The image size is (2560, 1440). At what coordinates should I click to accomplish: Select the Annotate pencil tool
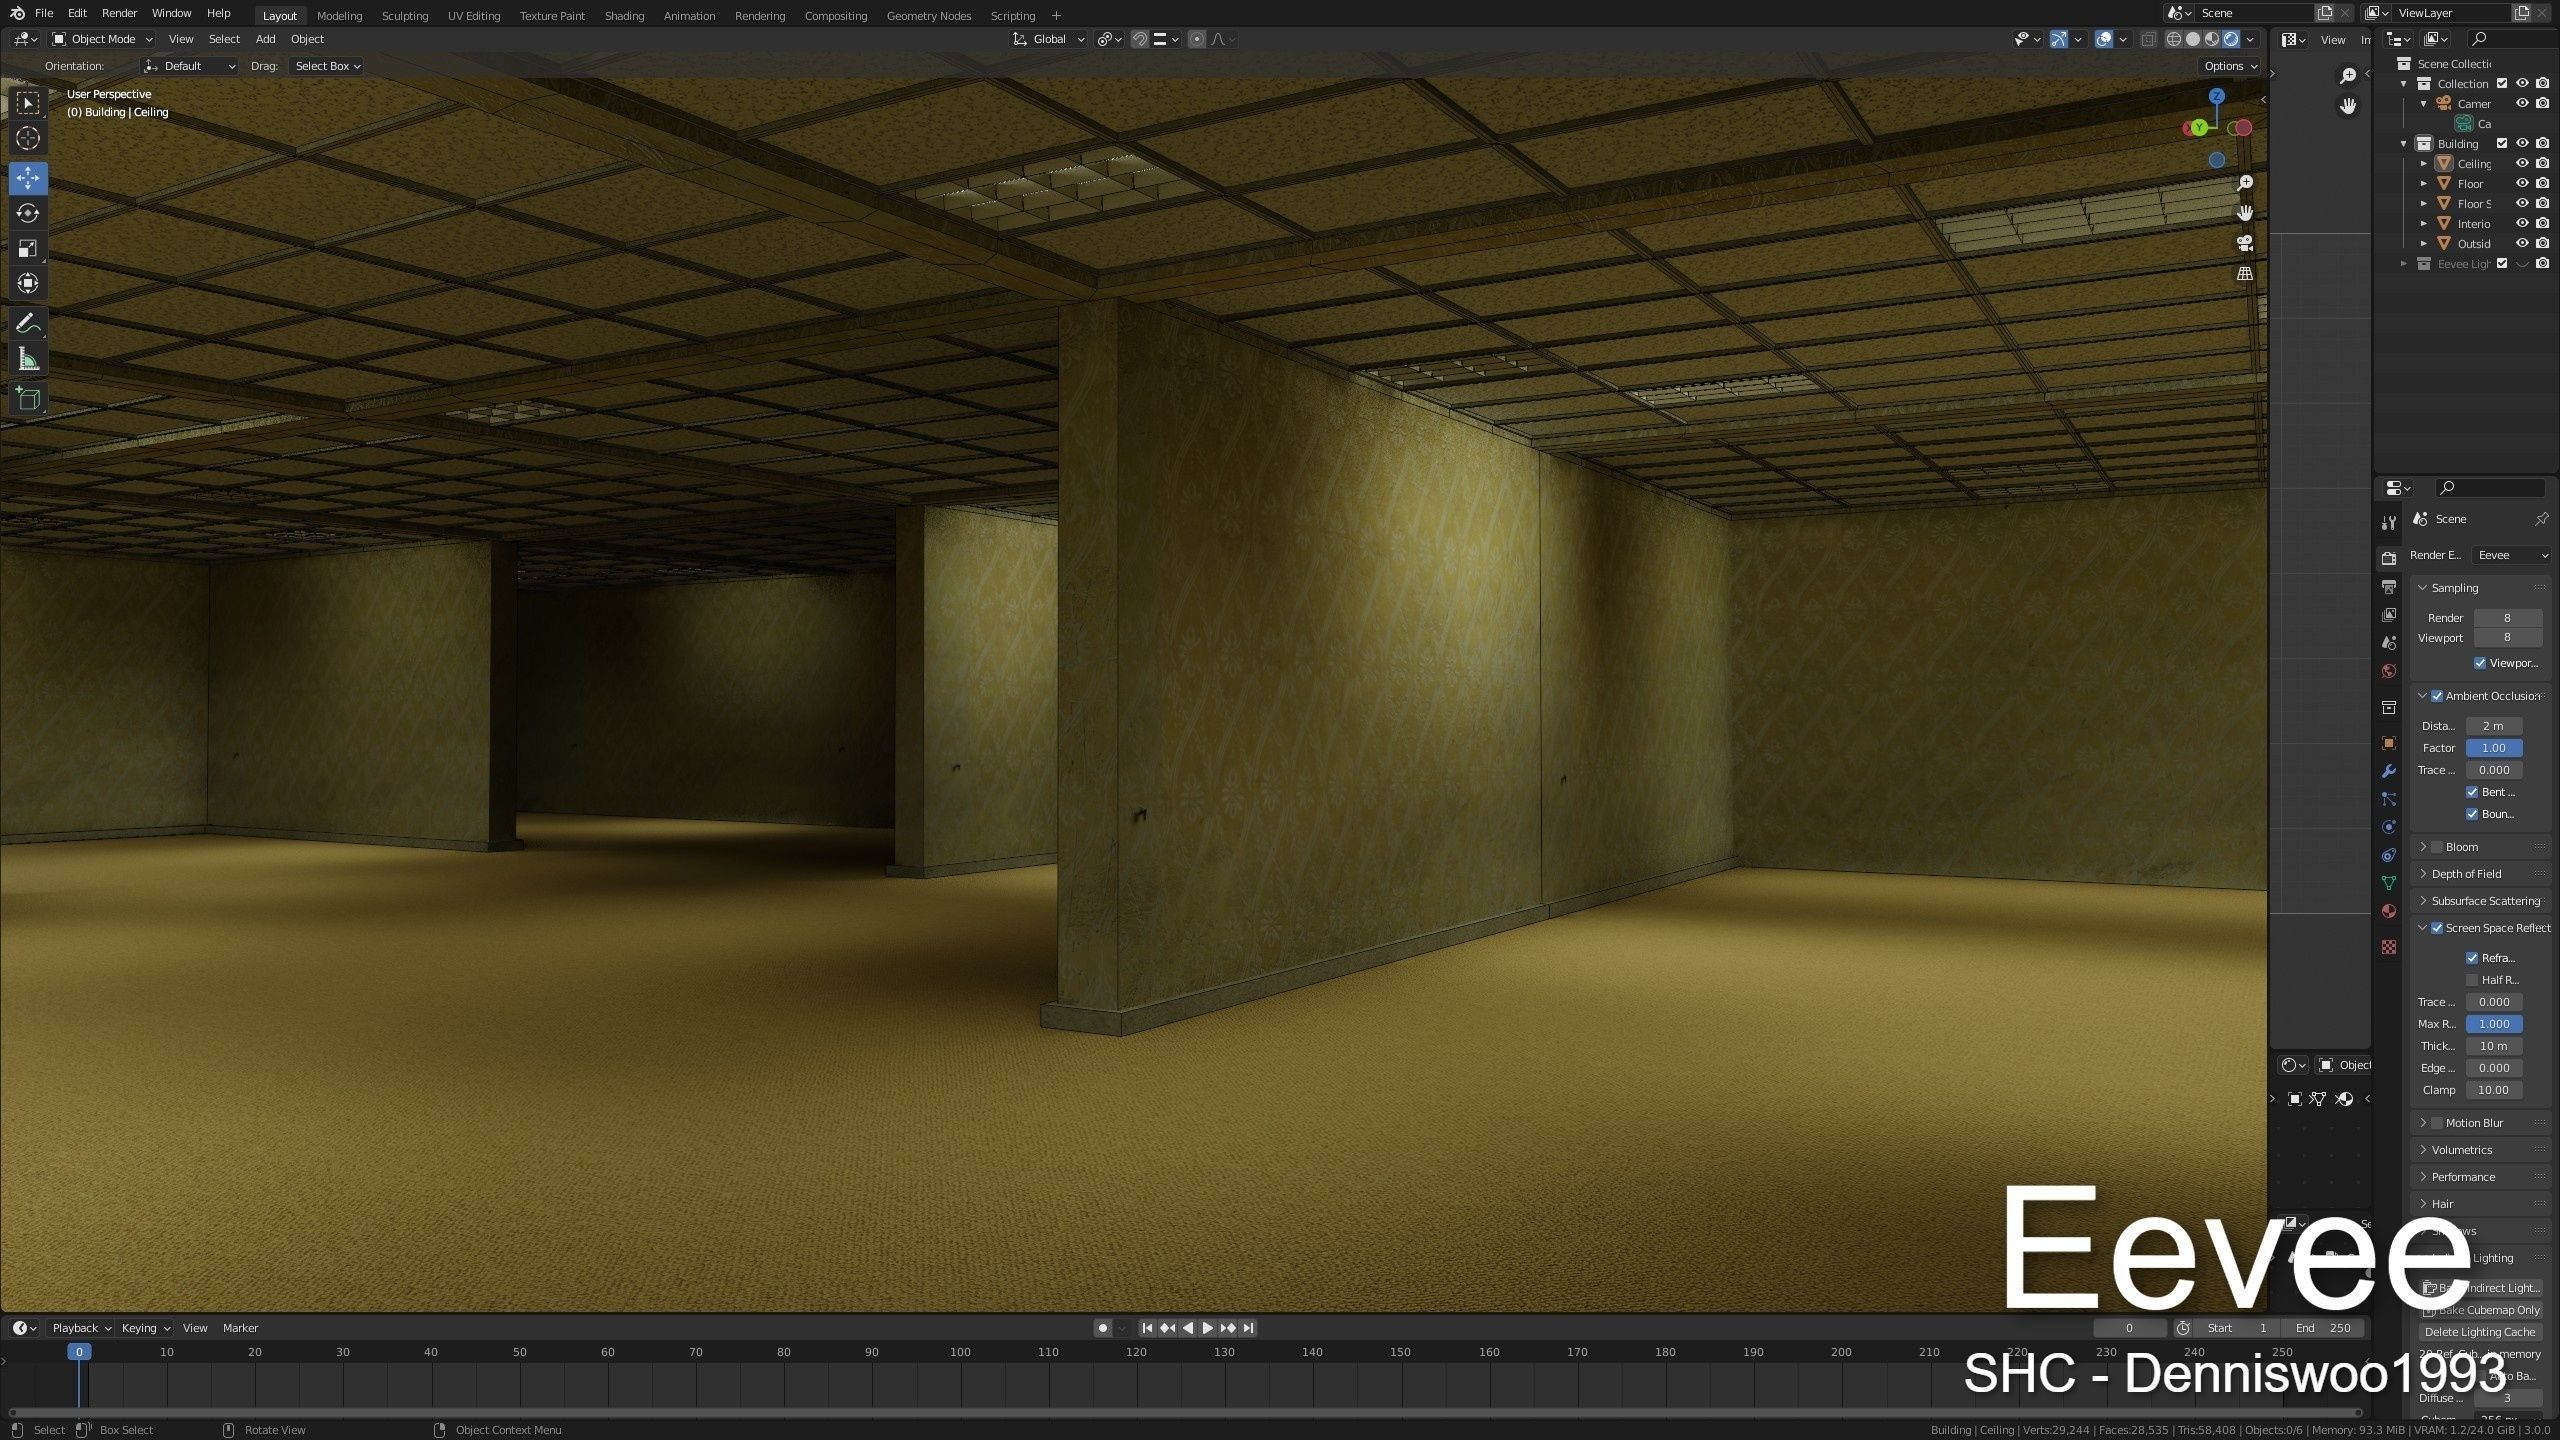pos(28,323)
